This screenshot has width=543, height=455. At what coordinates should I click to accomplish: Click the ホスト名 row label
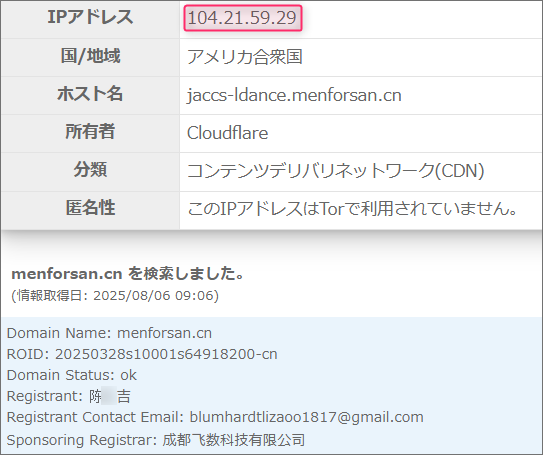click(x=90, y=94)
